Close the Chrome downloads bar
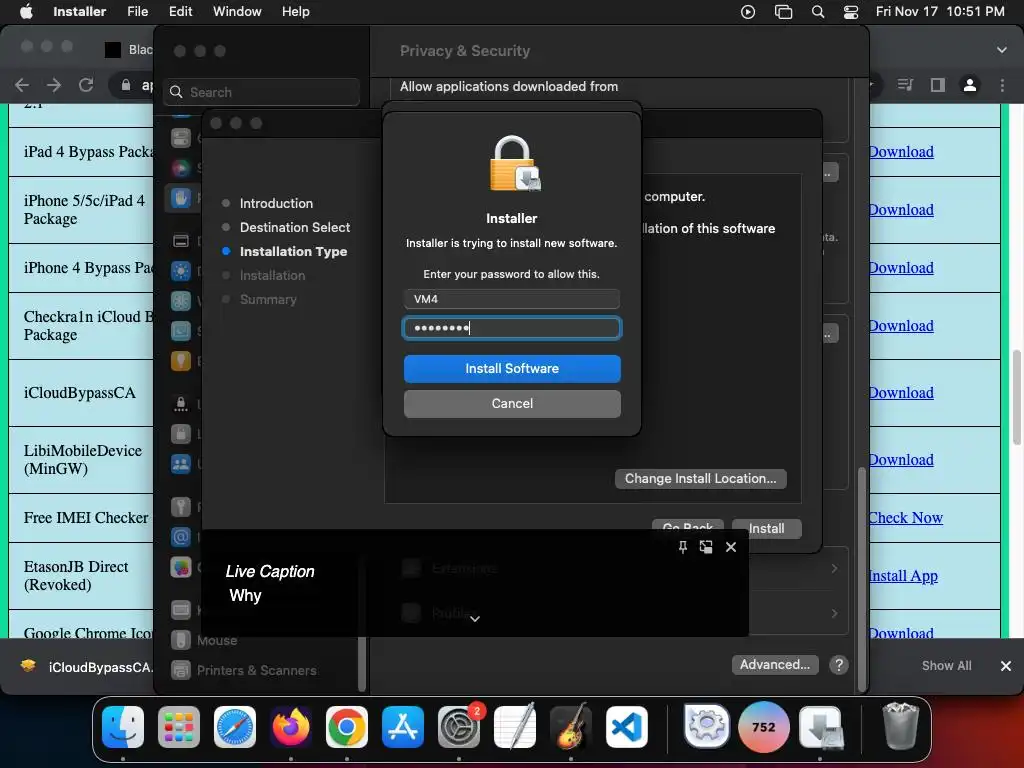This screenshot has width=1024, height=768. (x=1006, y=665)
